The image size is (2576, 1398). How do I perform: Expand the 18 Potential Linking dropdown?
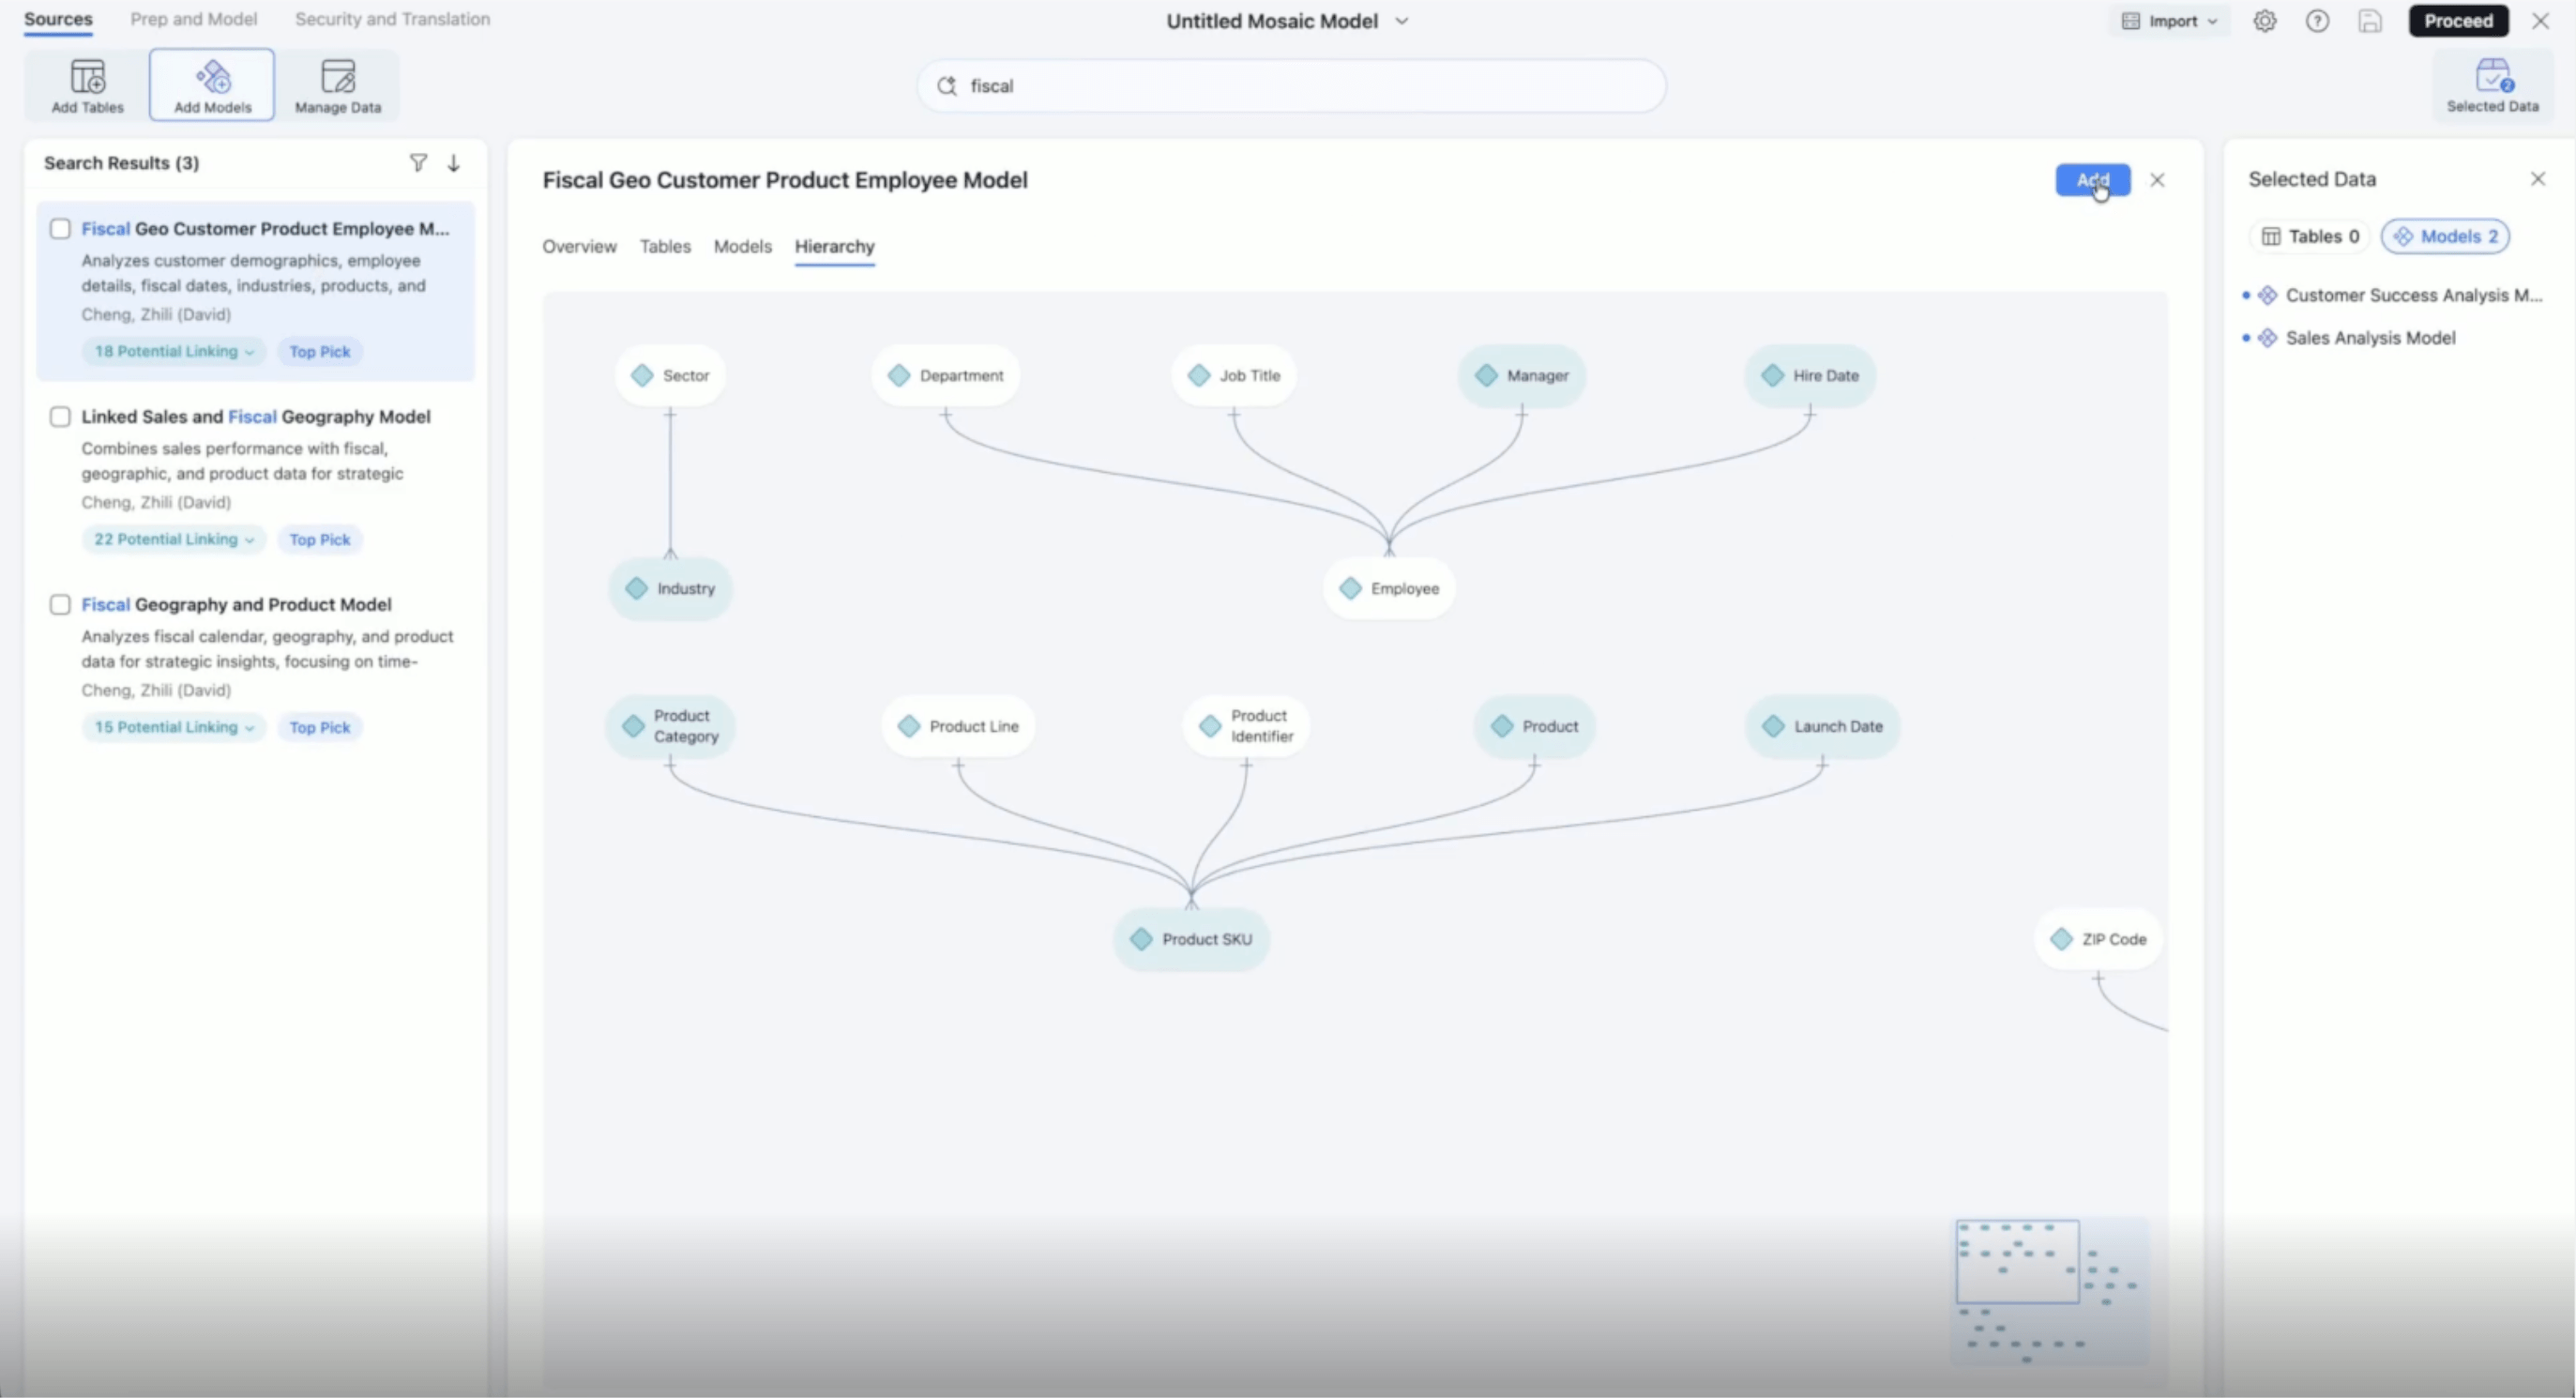point(174,351)
